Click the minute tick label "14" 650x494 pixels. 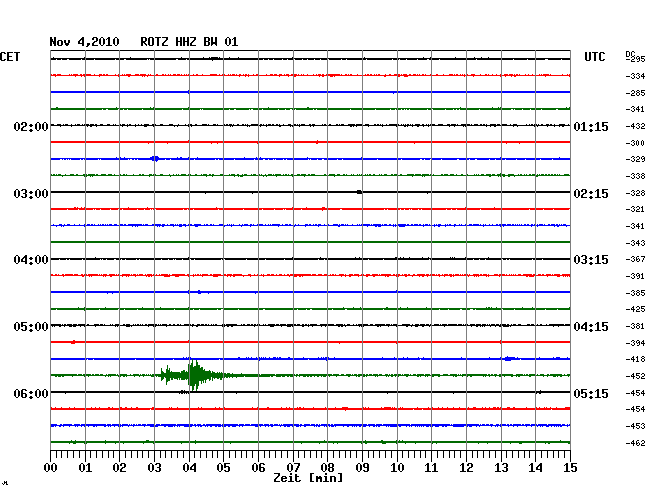pos(535,467)
